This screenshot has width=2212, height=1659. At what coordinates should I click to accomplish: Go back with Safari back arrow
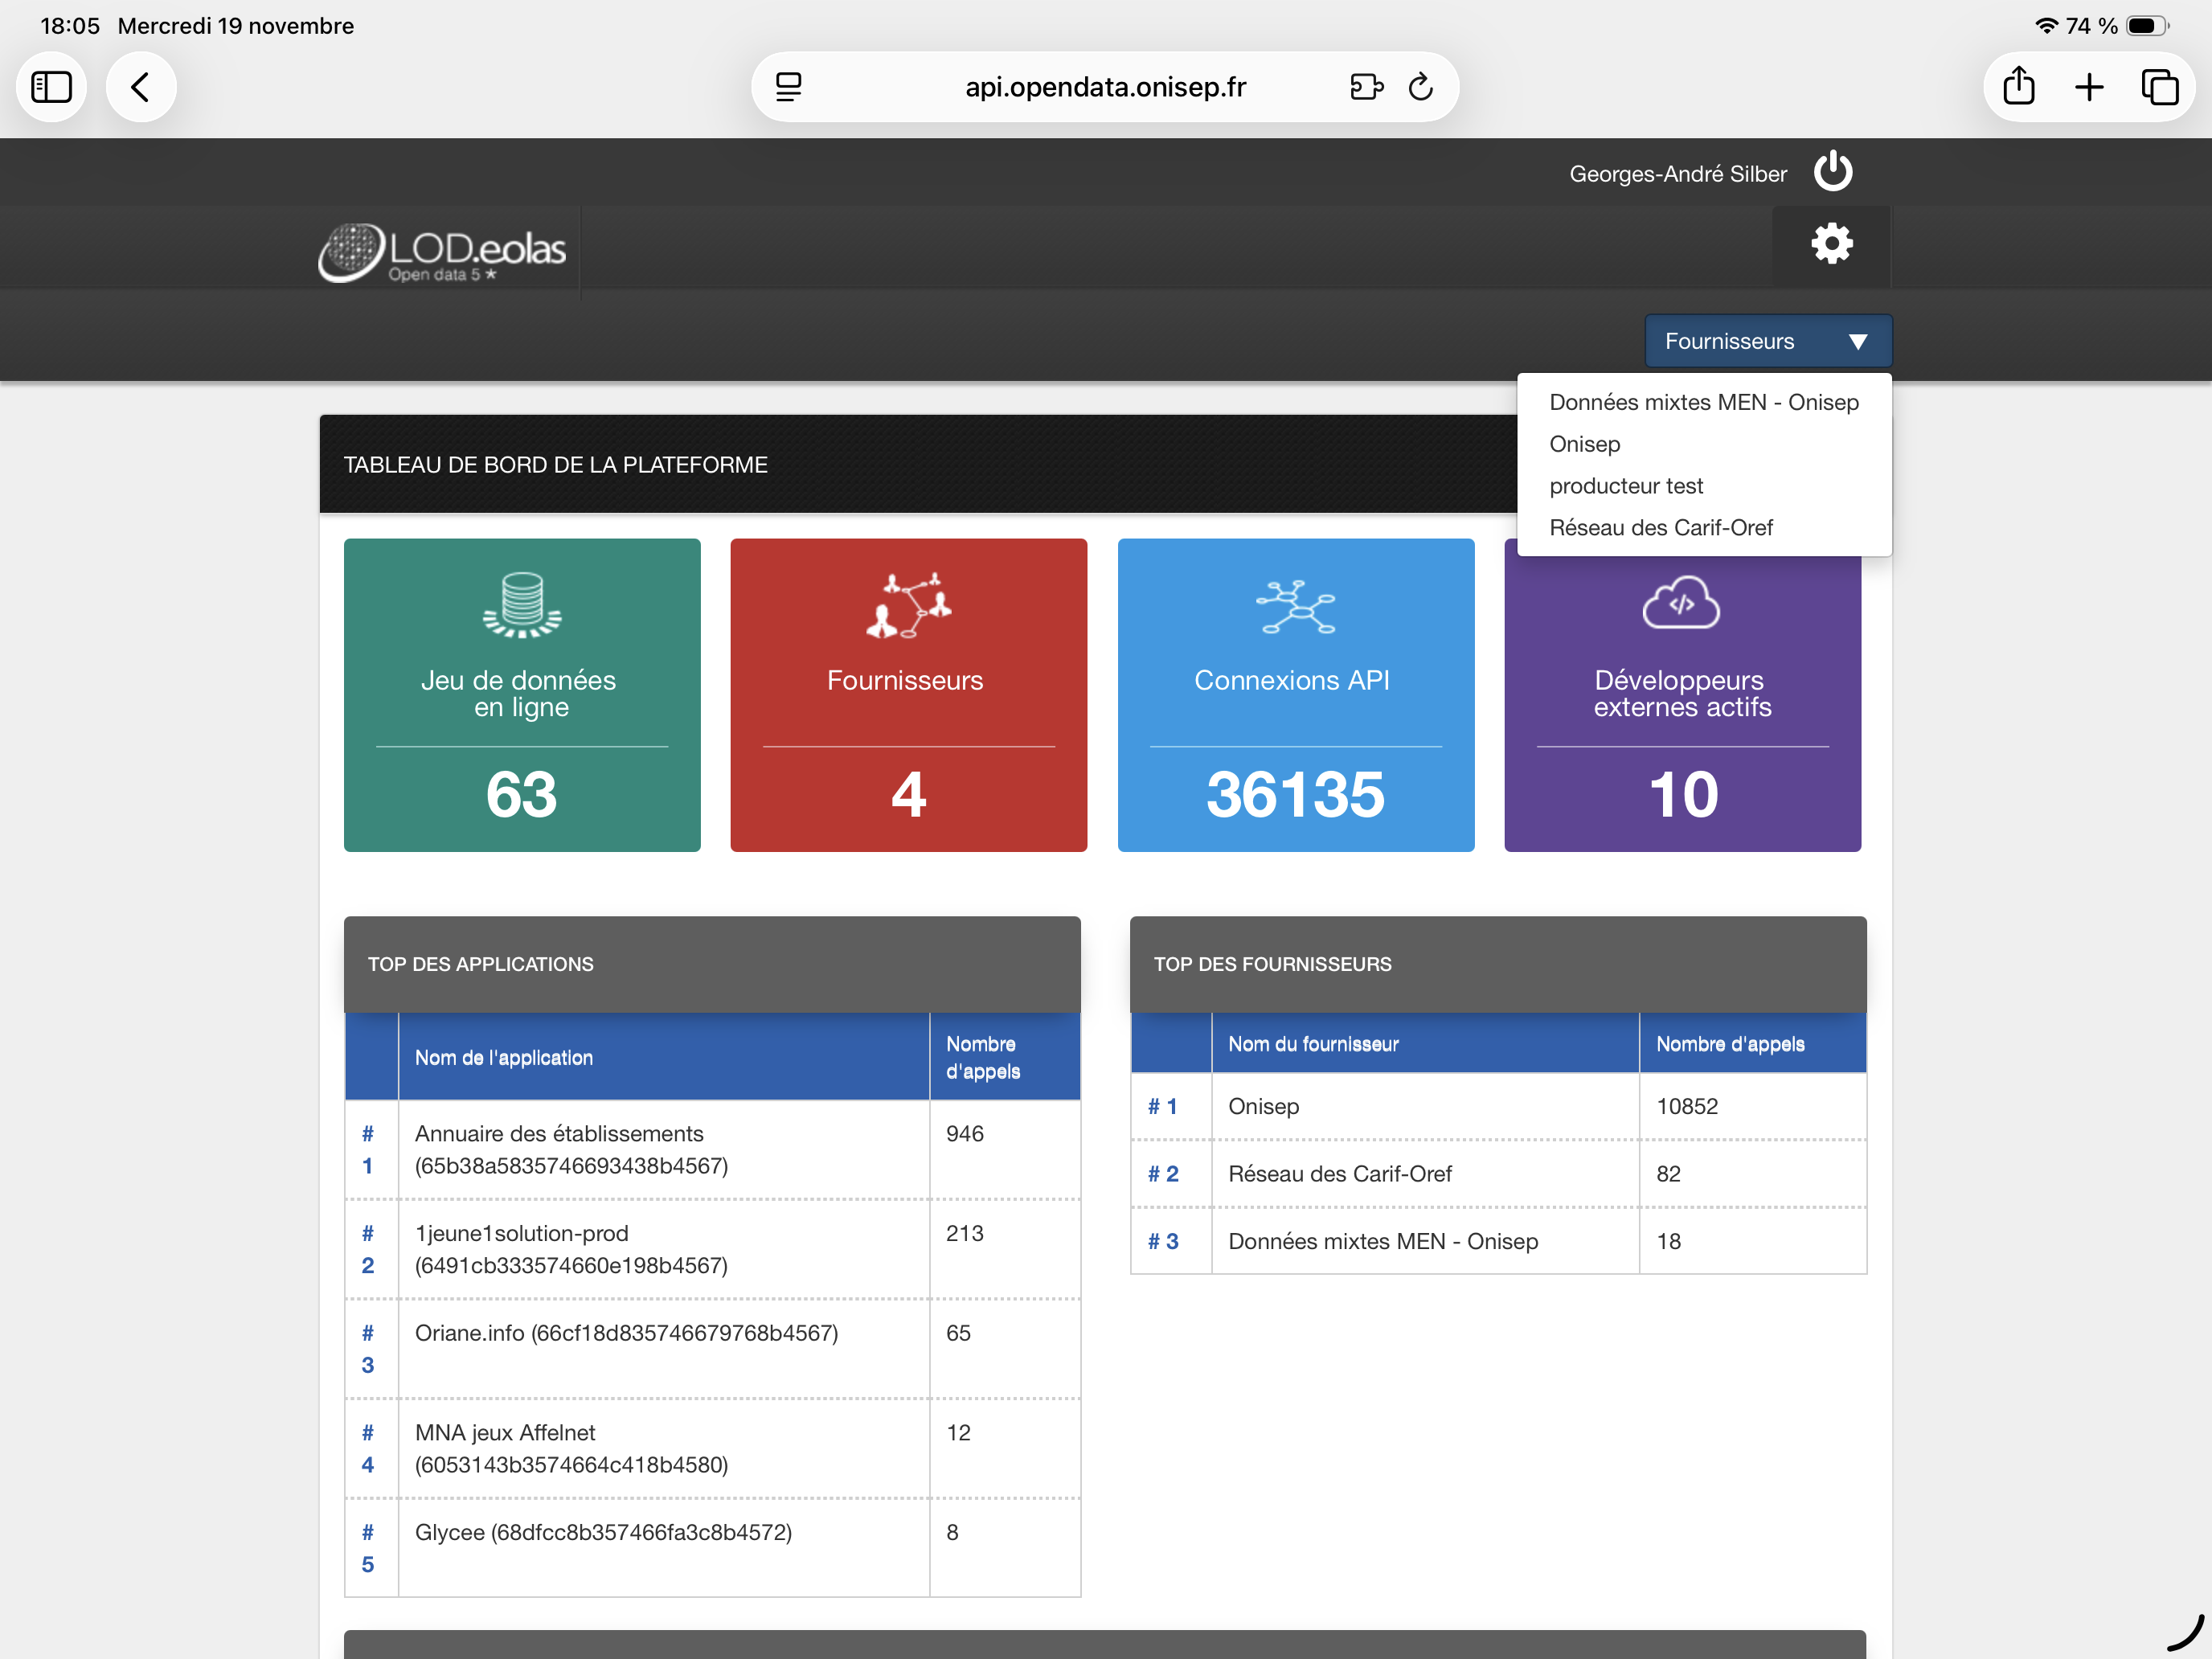pos(141,87)
